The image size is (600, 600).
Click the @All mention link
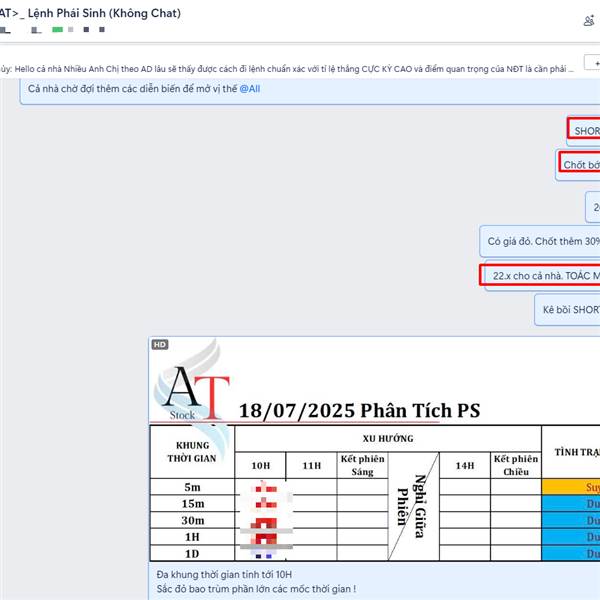(249, 89)
